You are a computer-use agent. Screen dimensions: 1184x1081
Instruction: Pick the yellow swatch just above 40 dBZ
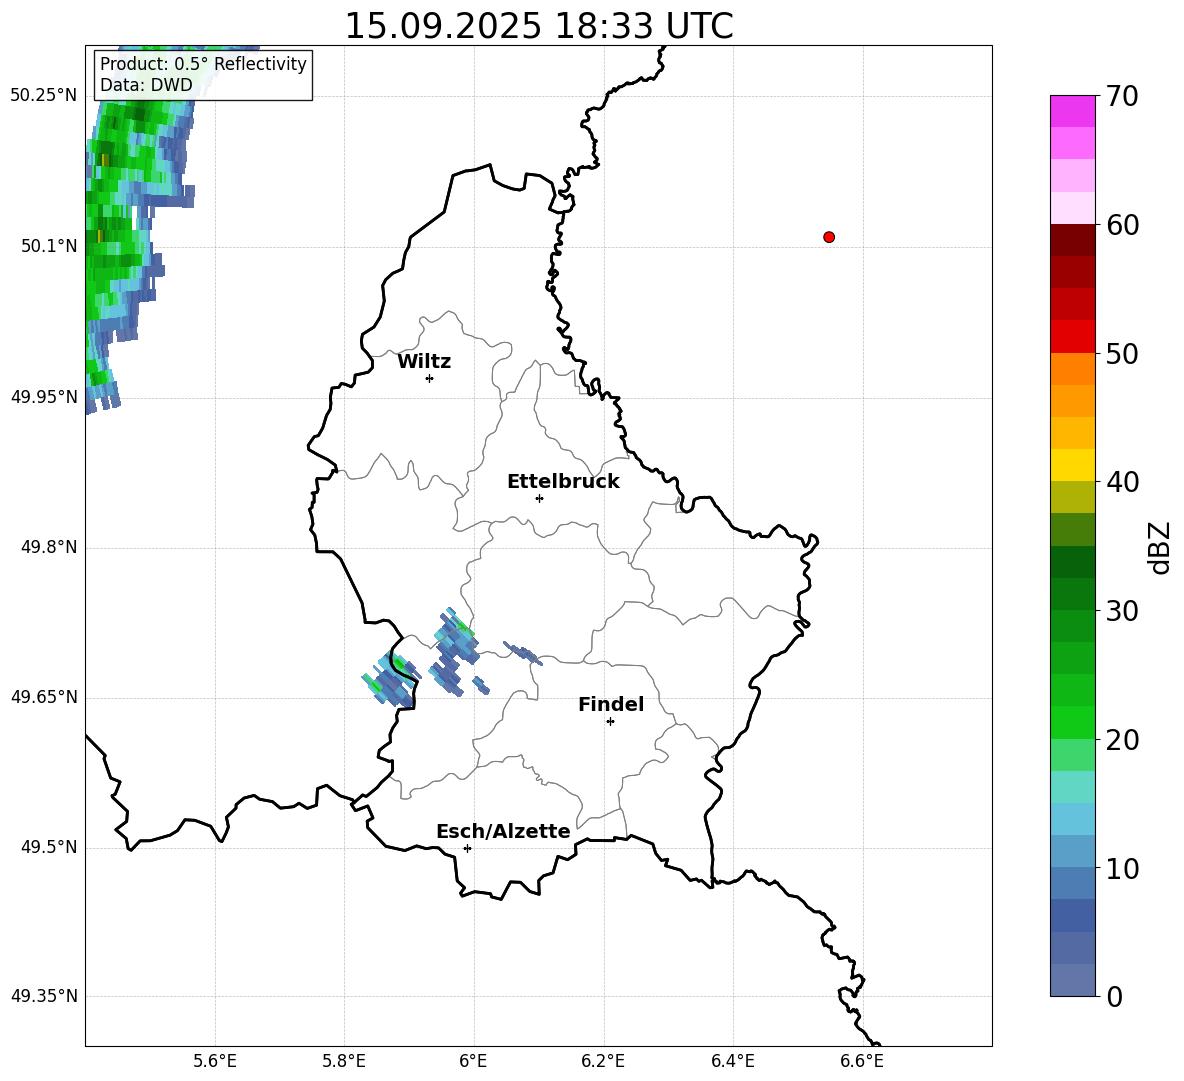(1072, 465)
